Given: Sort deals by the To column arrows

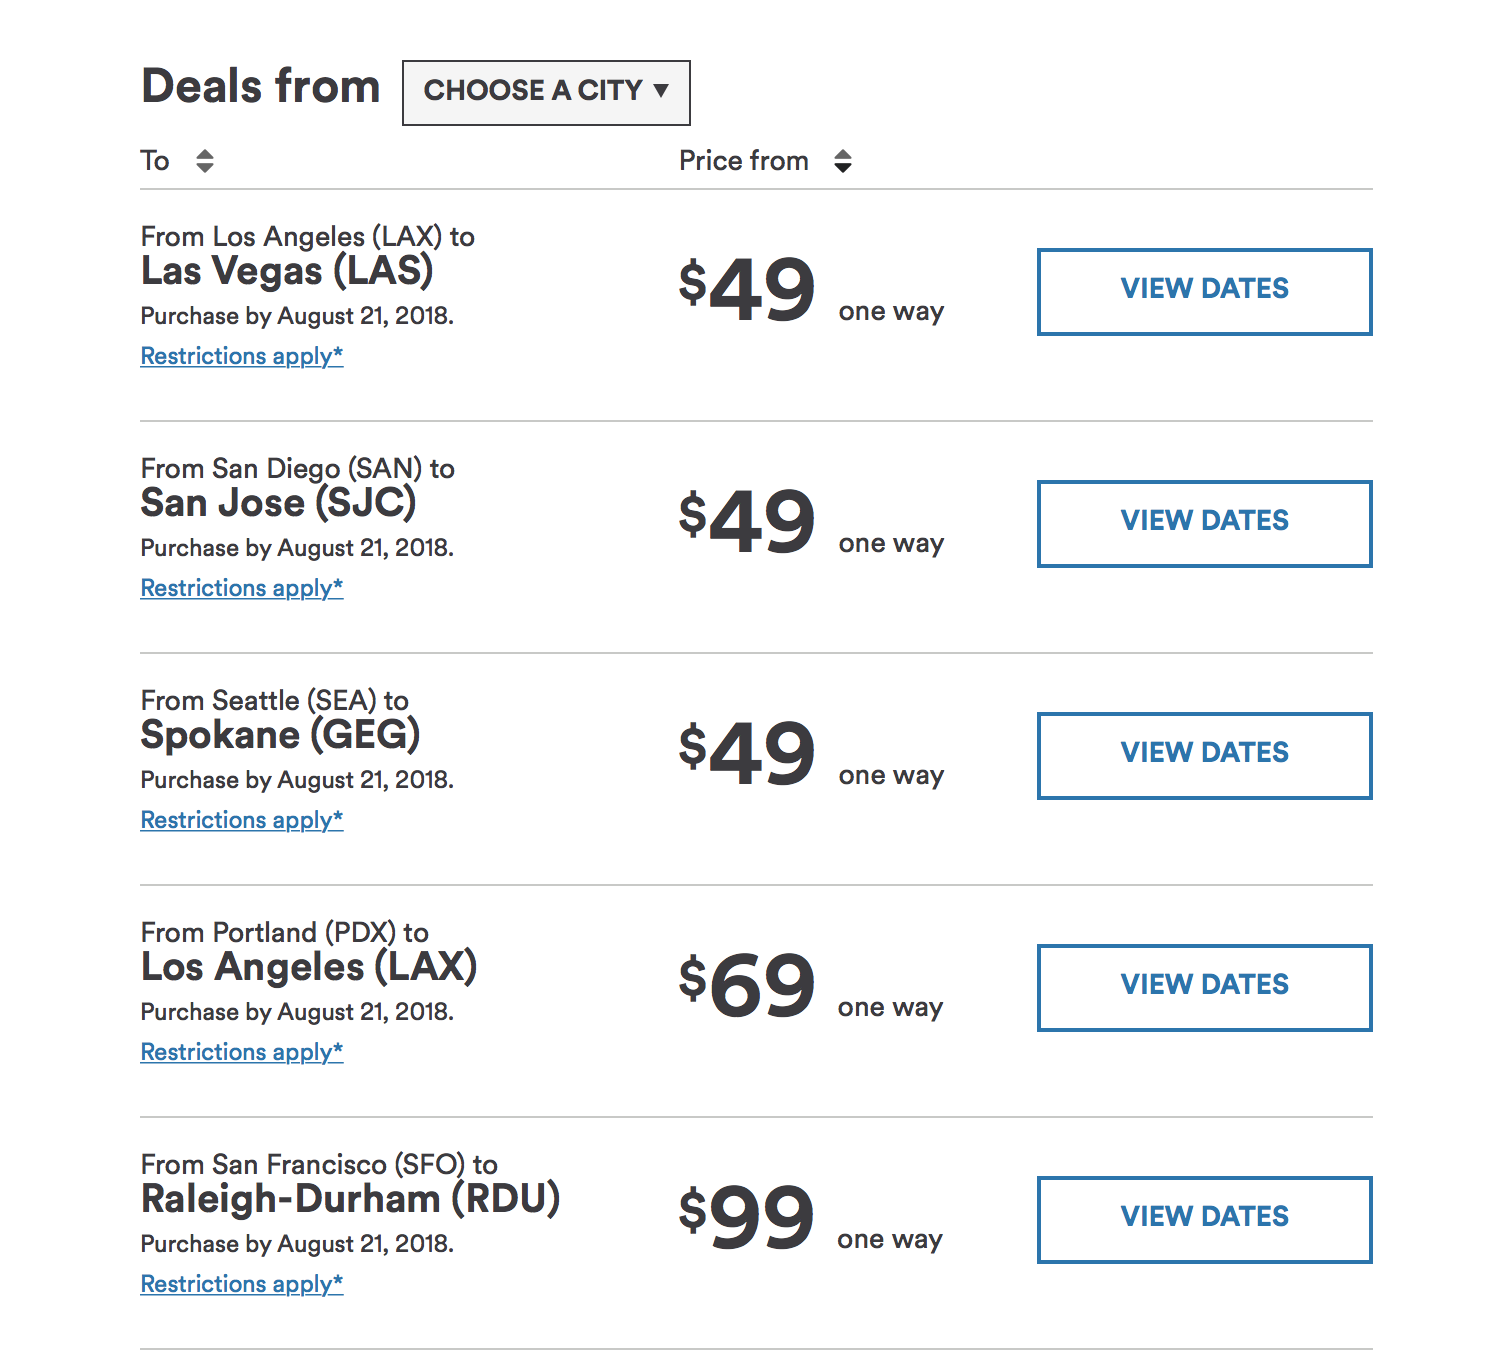Looking at the screenshot, I should 205,161.
